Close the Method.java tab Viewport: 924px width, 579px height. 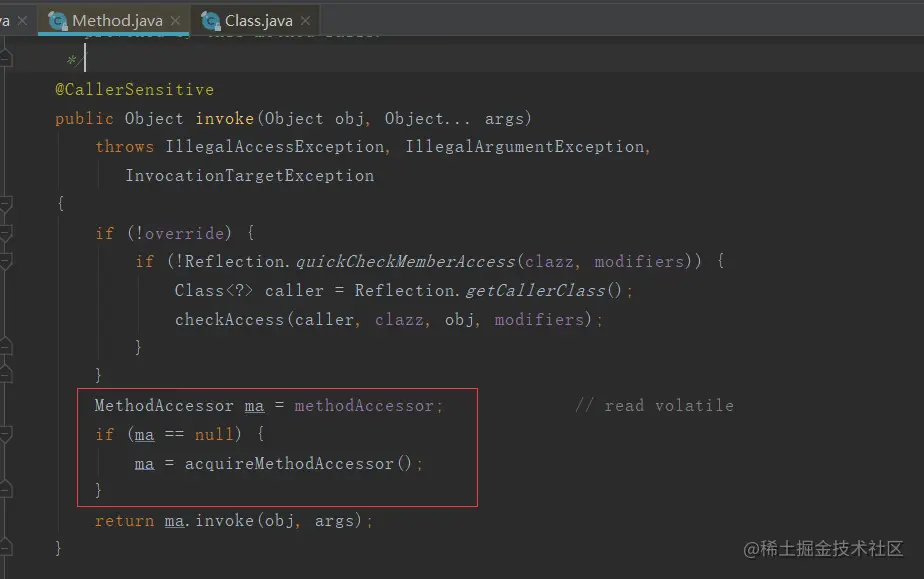pos(175,21)
